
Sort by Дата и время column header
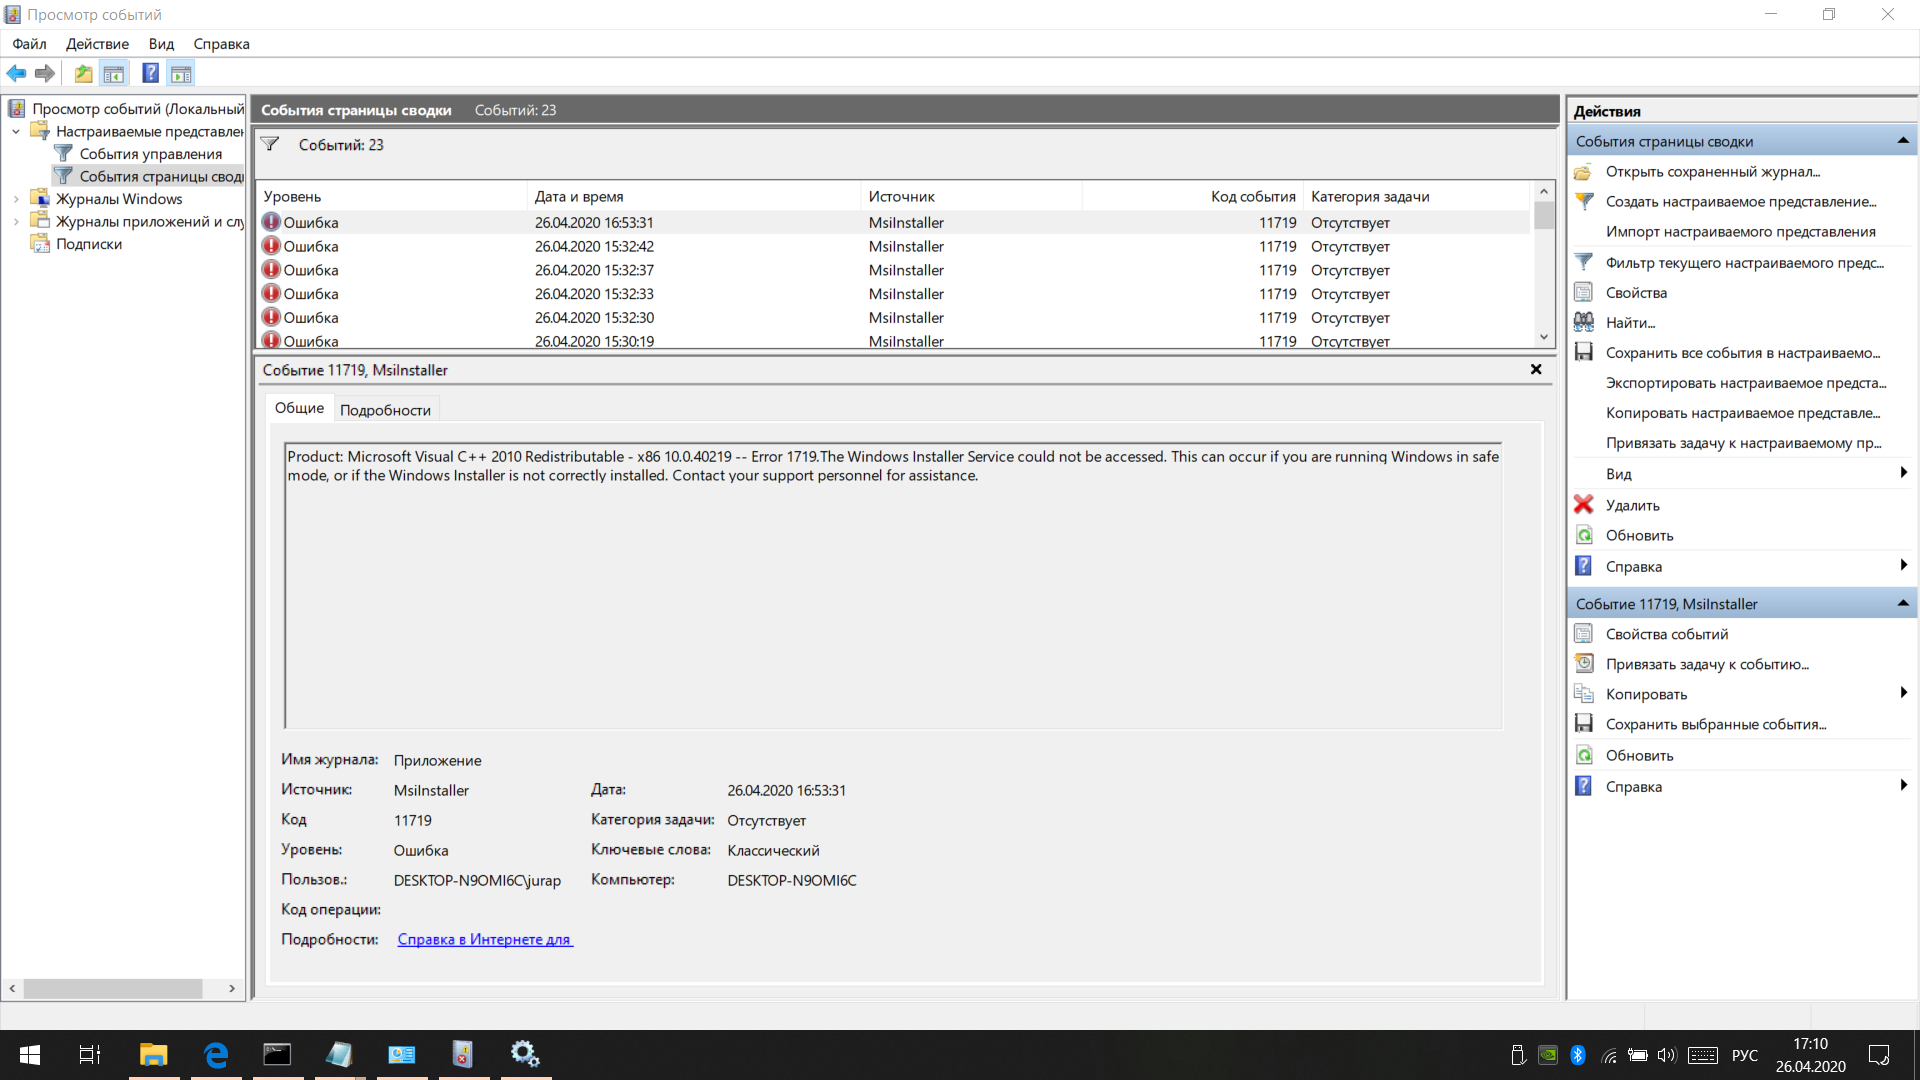point(693,196)
